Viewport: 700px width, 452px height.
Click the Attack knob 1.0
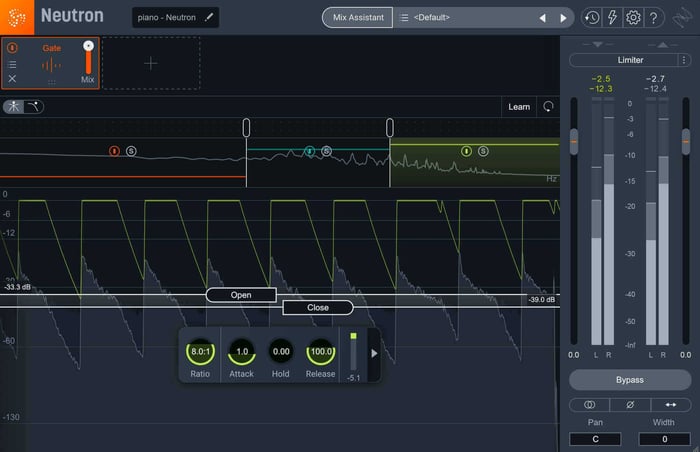pos(242,352)
